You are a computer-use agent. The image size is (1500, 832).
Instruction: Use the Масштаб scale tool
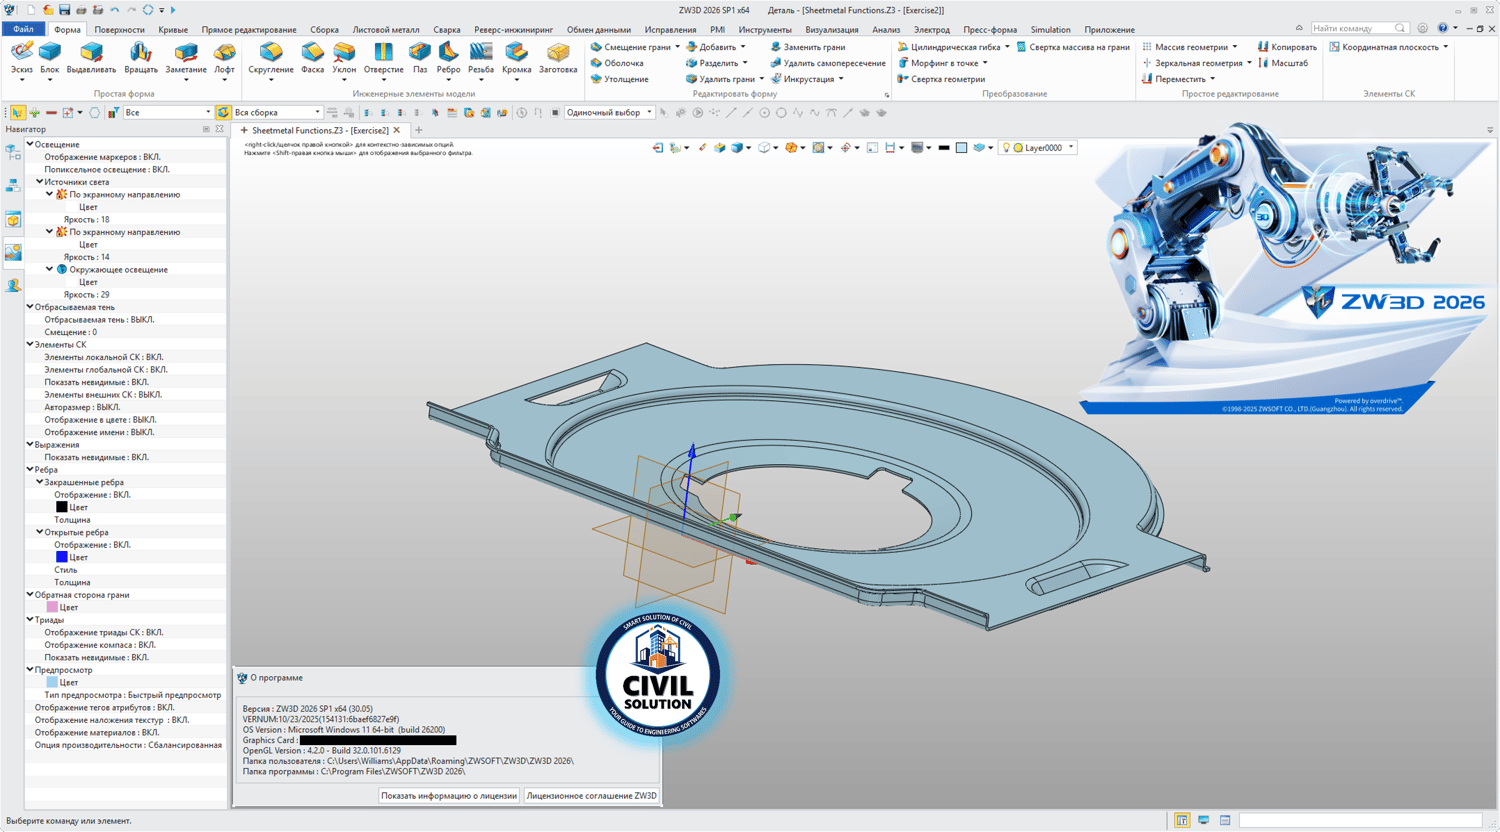[1283, 63]
